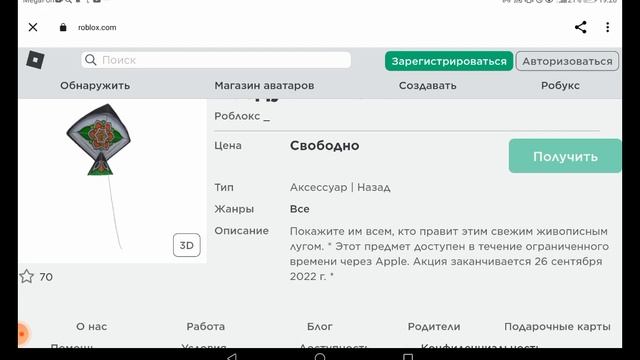Open the three-dot browser menu
The width and height of the screenshot is (640, 360).
click(607, 27)
